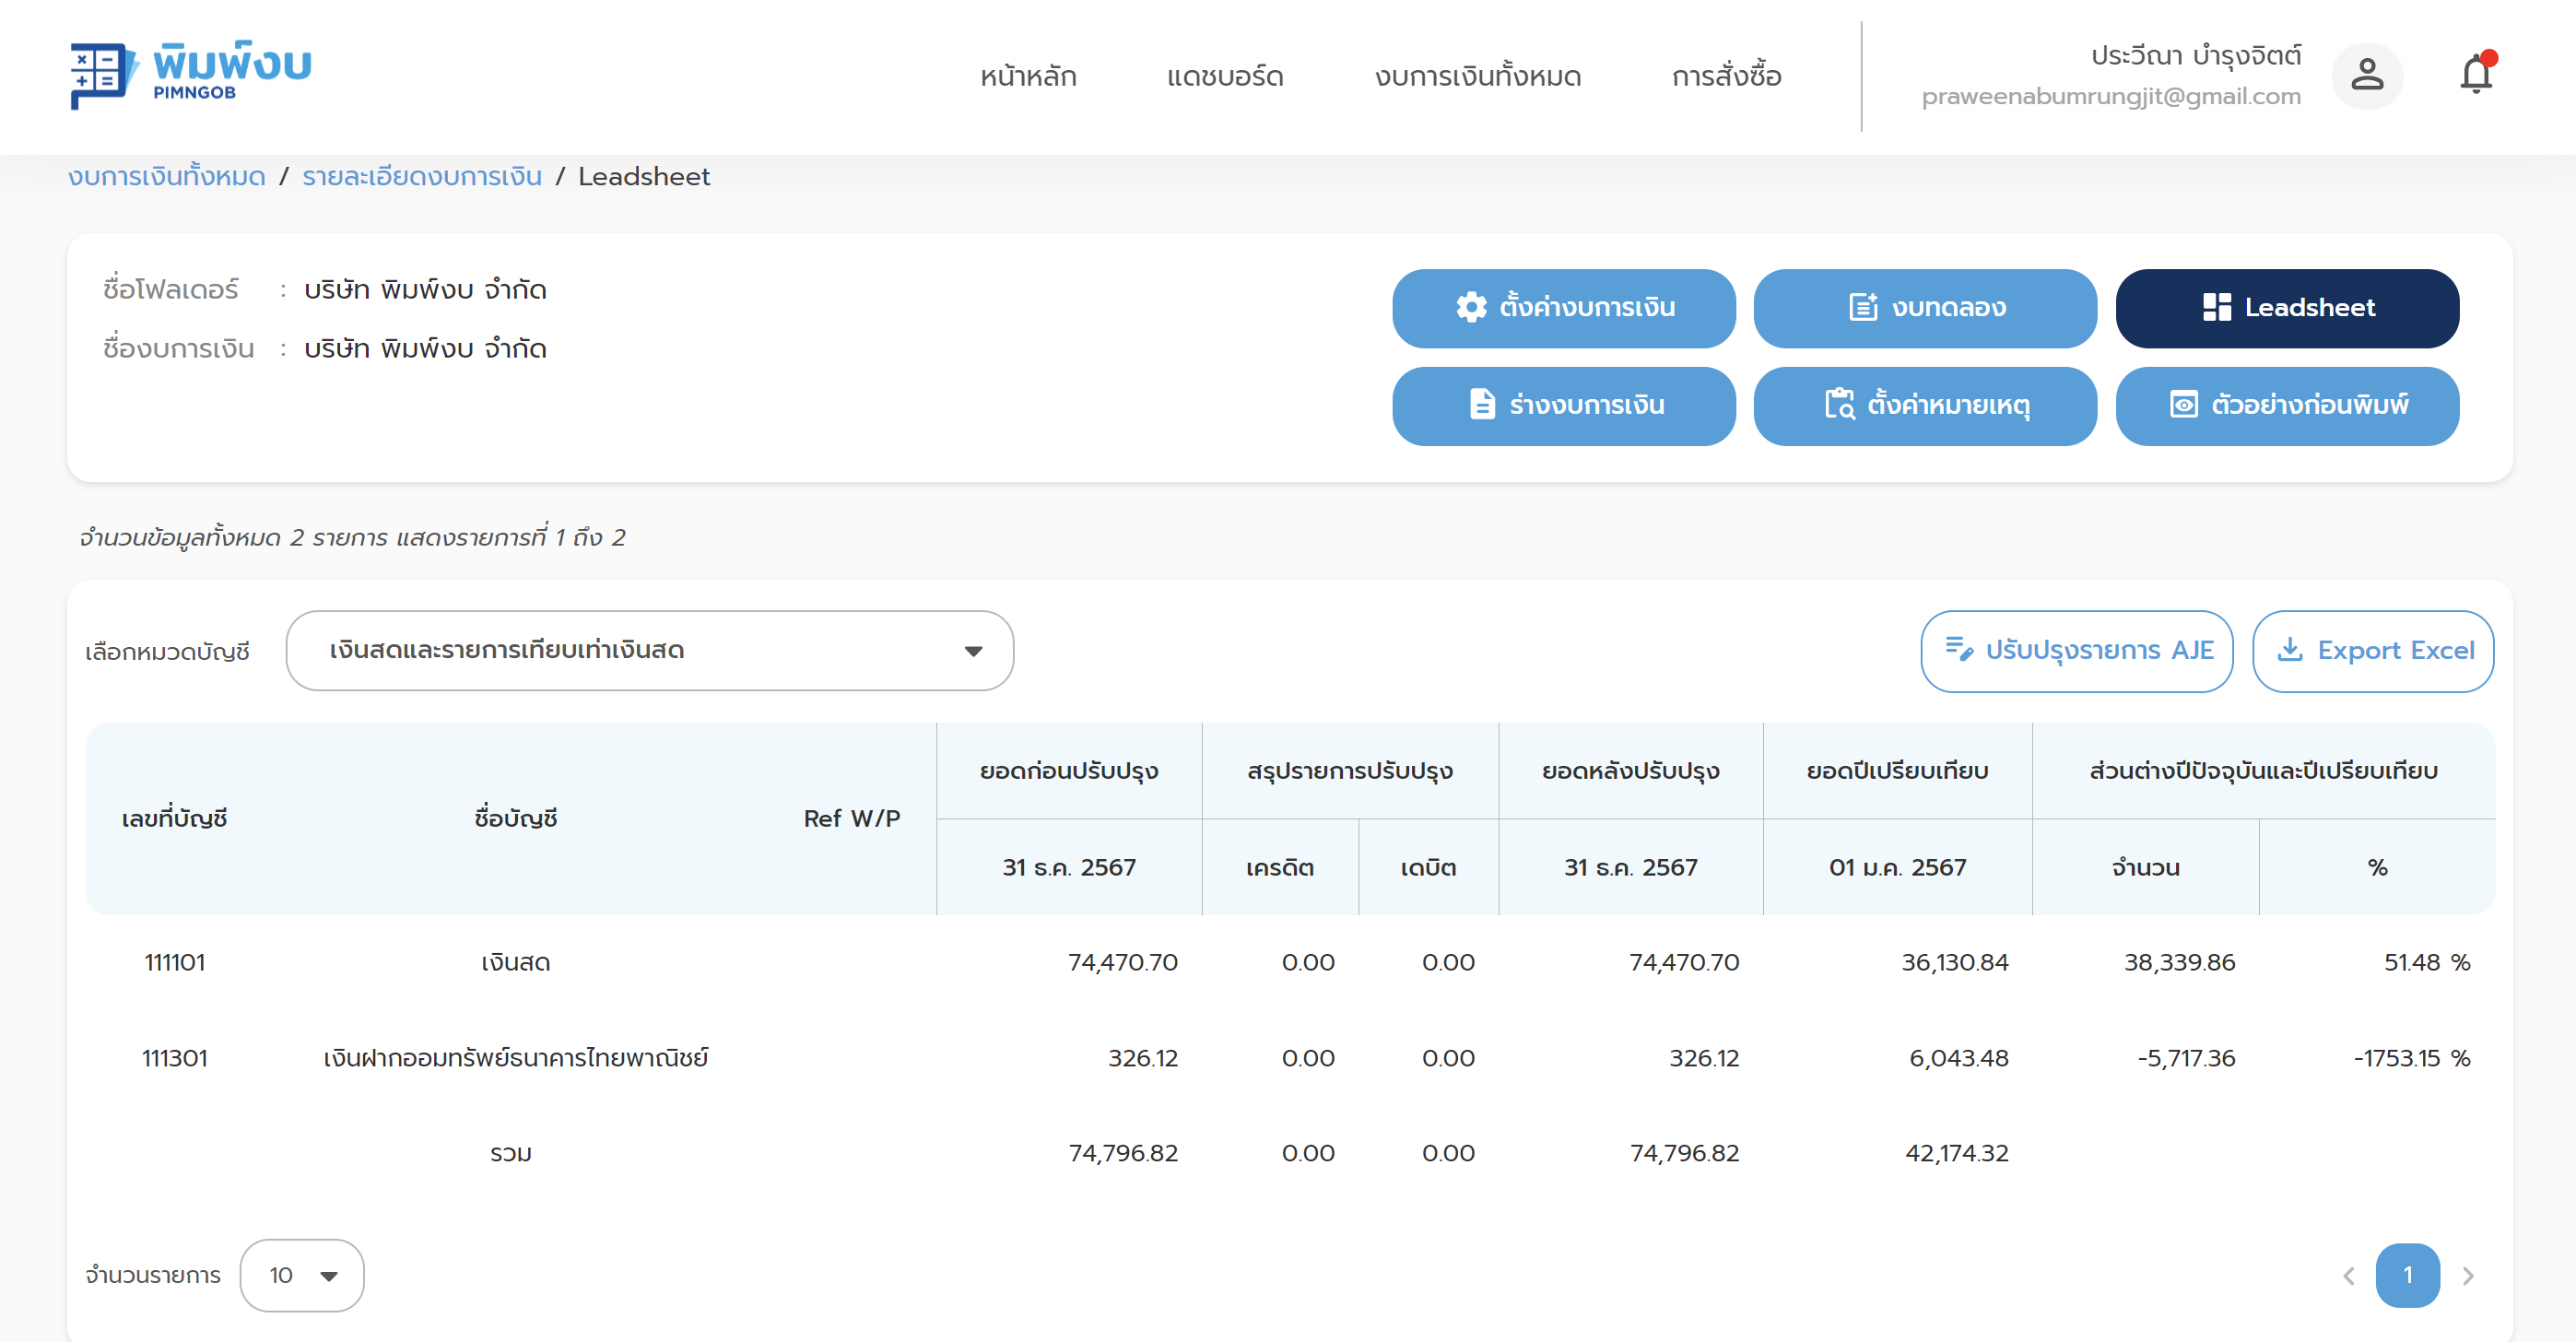Open the user profile avatar icon
The image size is (2576, 1342).
click(x=2366, y=75)
